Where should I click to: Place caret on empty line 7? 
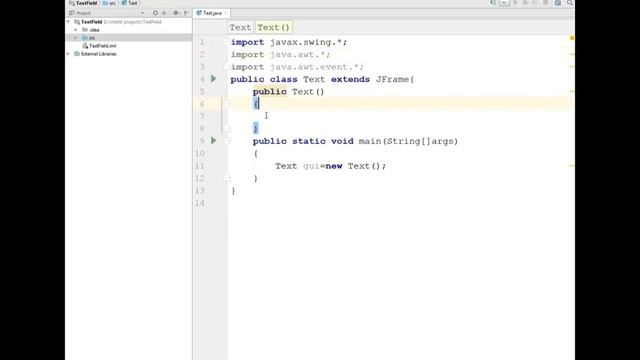click(400, 116)
